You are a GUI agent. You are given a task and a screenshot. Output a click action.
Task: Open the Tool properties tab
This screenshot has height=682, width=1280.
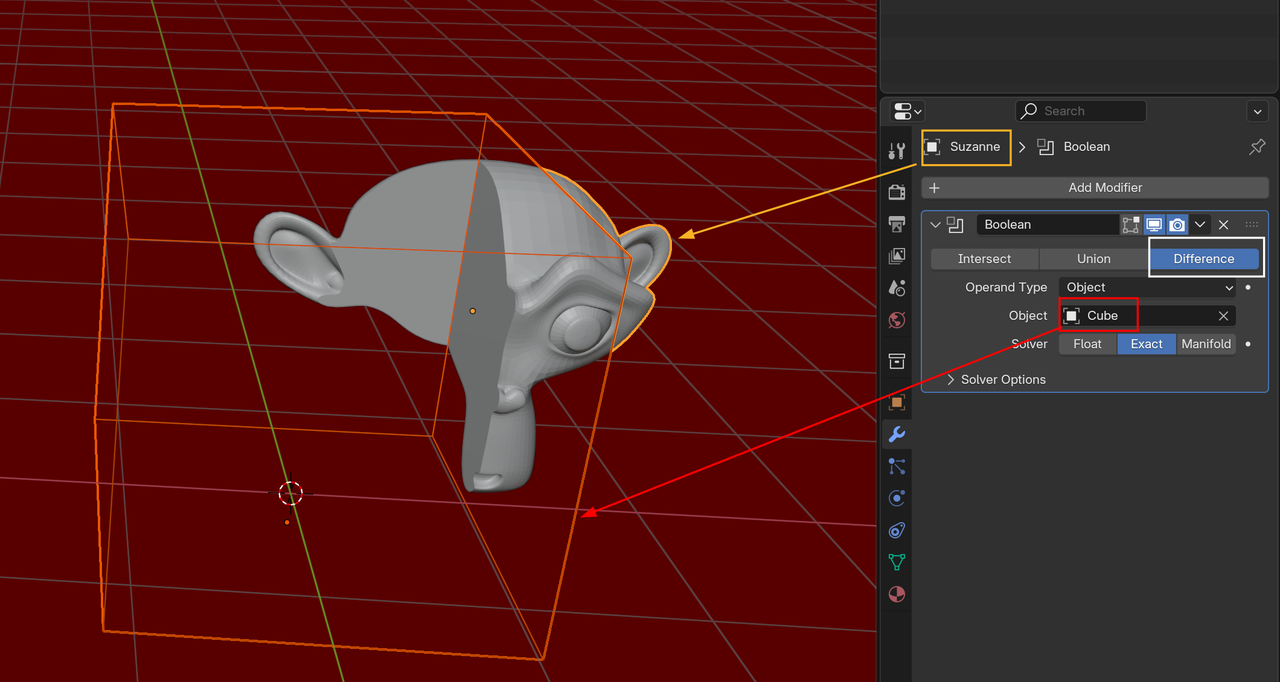897,152
